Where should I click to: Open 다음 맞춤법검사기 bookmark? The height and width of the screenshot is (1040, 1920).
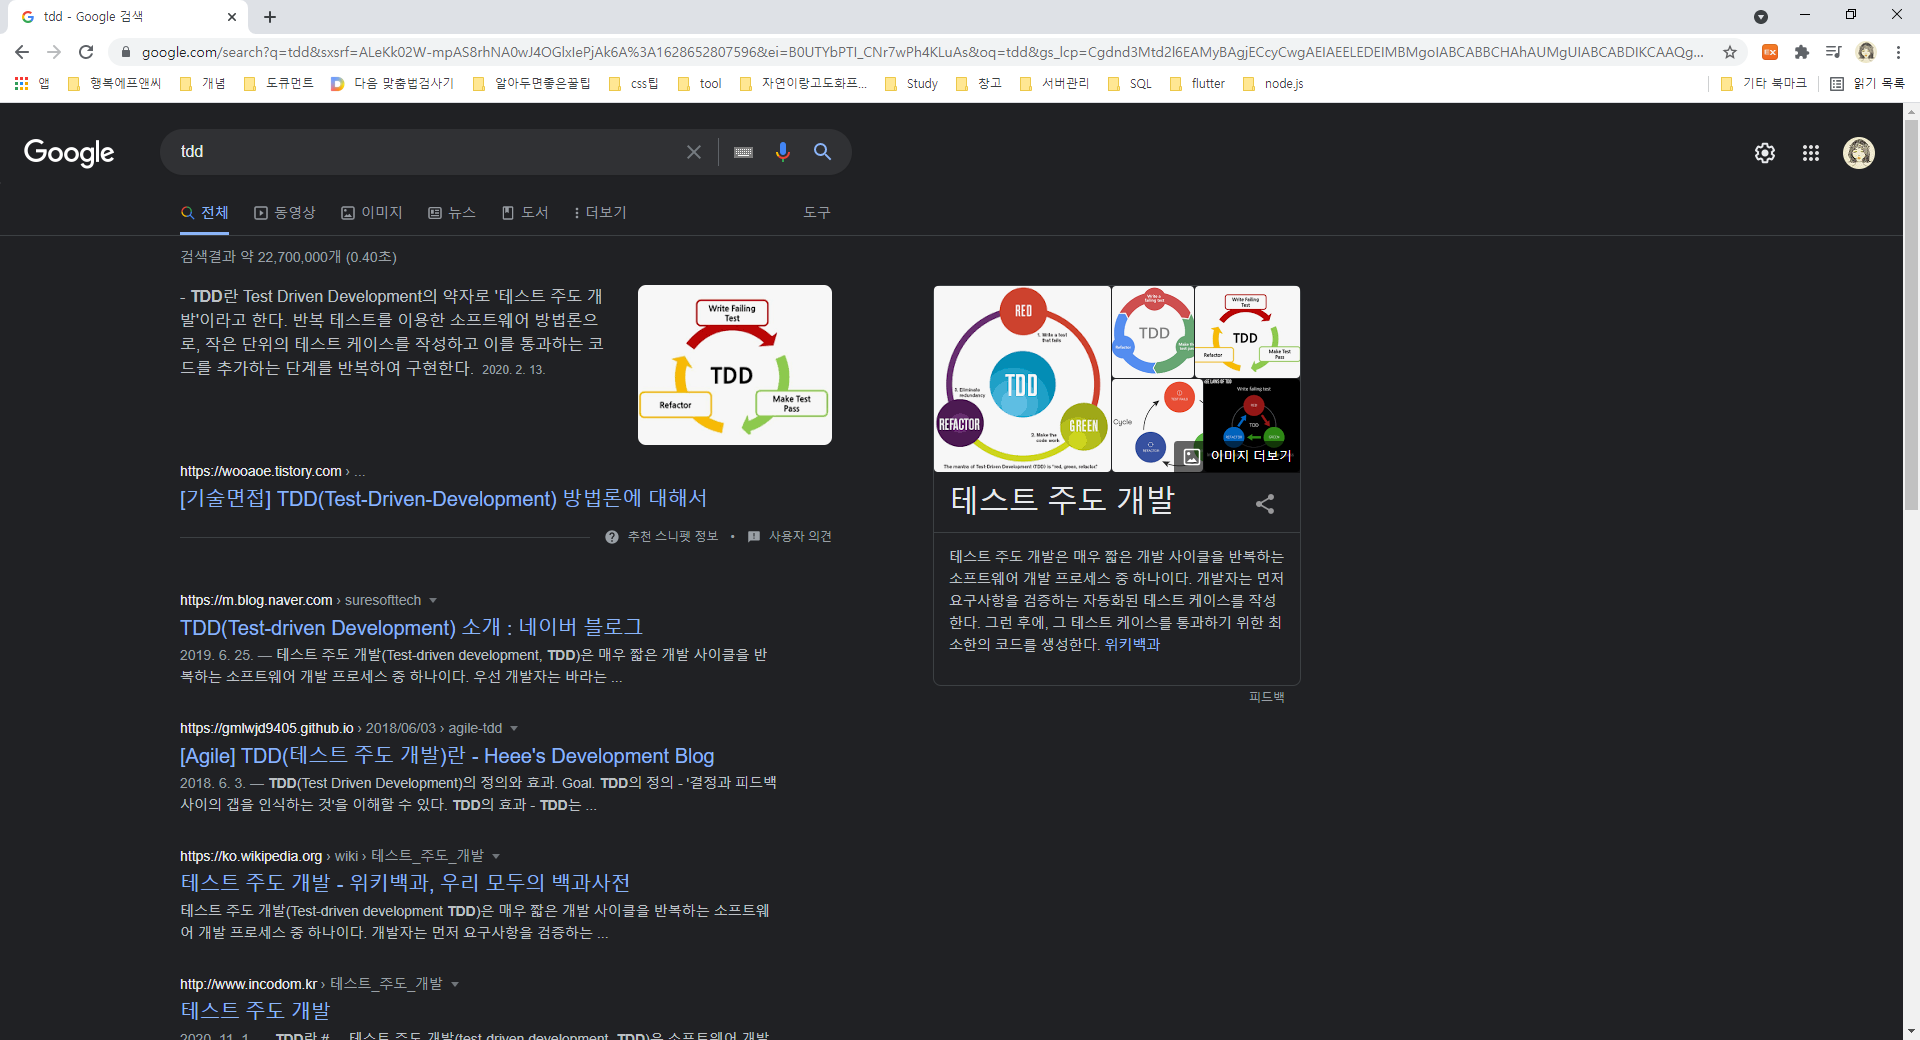point(392,84)
